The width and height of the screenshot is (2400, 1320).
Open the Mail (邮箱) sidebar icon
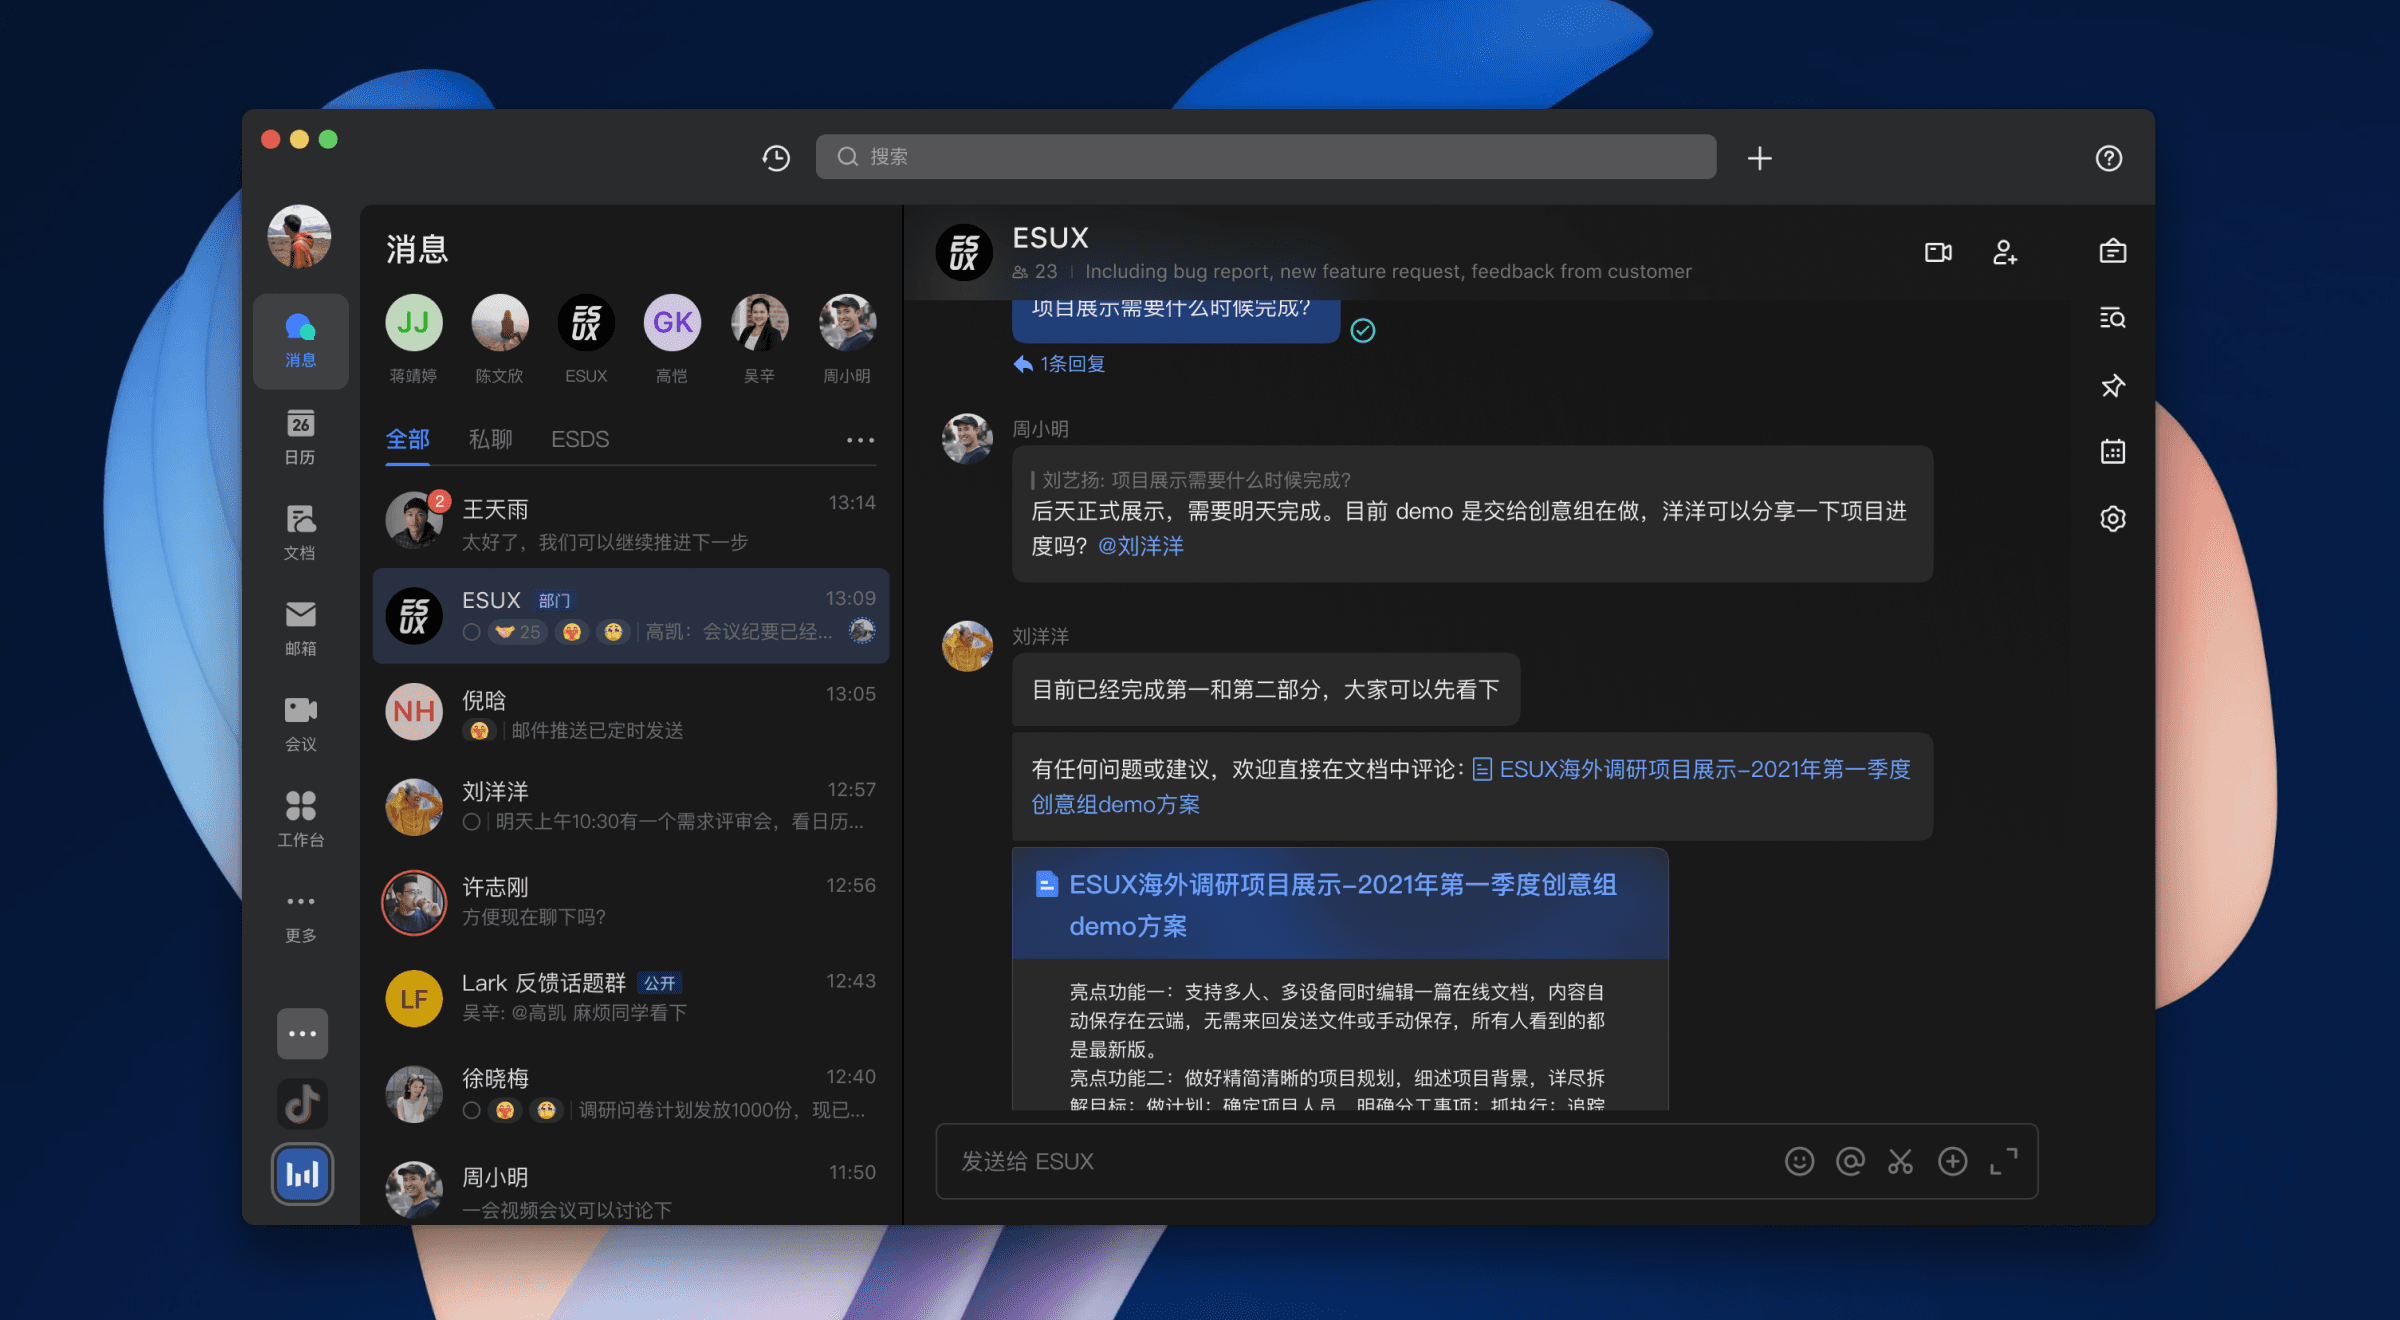point(300,628)
